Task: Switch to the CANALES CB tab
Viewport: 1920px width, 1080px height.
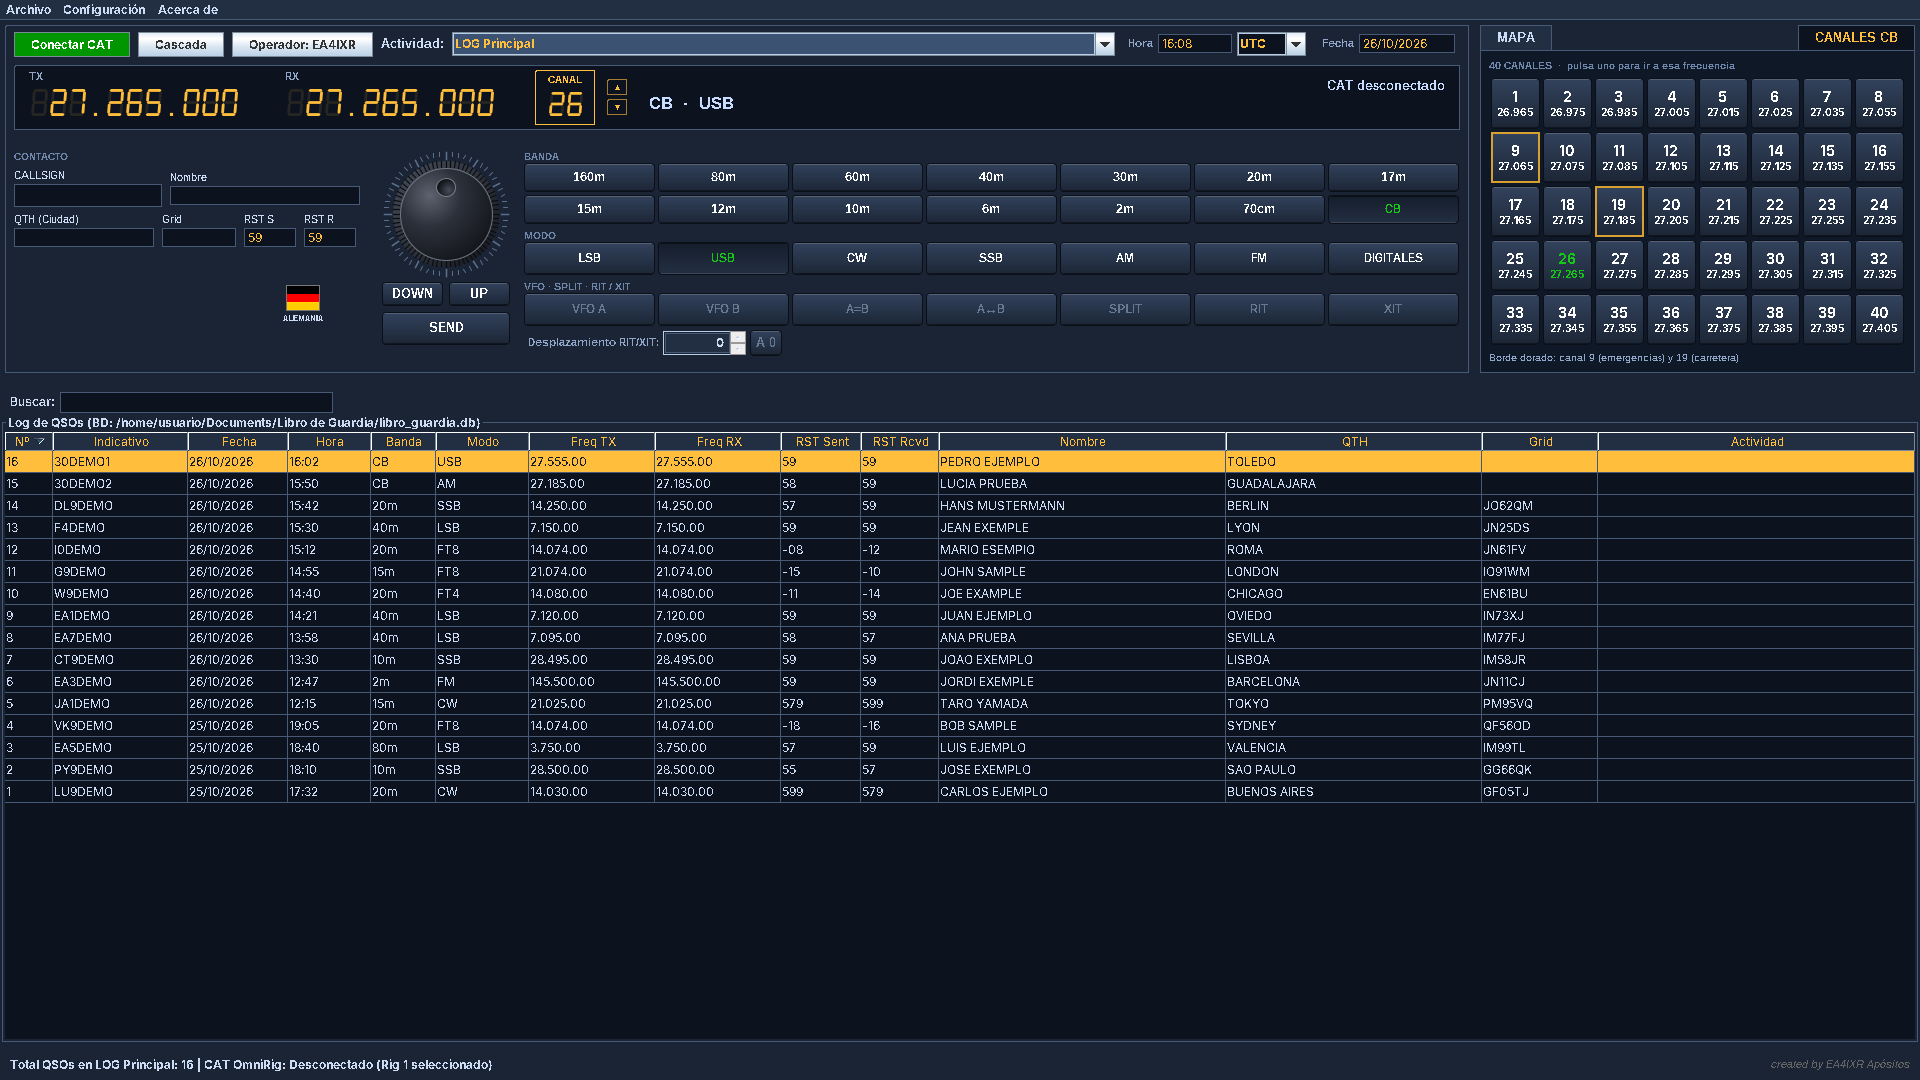Action: (1856, 37)
